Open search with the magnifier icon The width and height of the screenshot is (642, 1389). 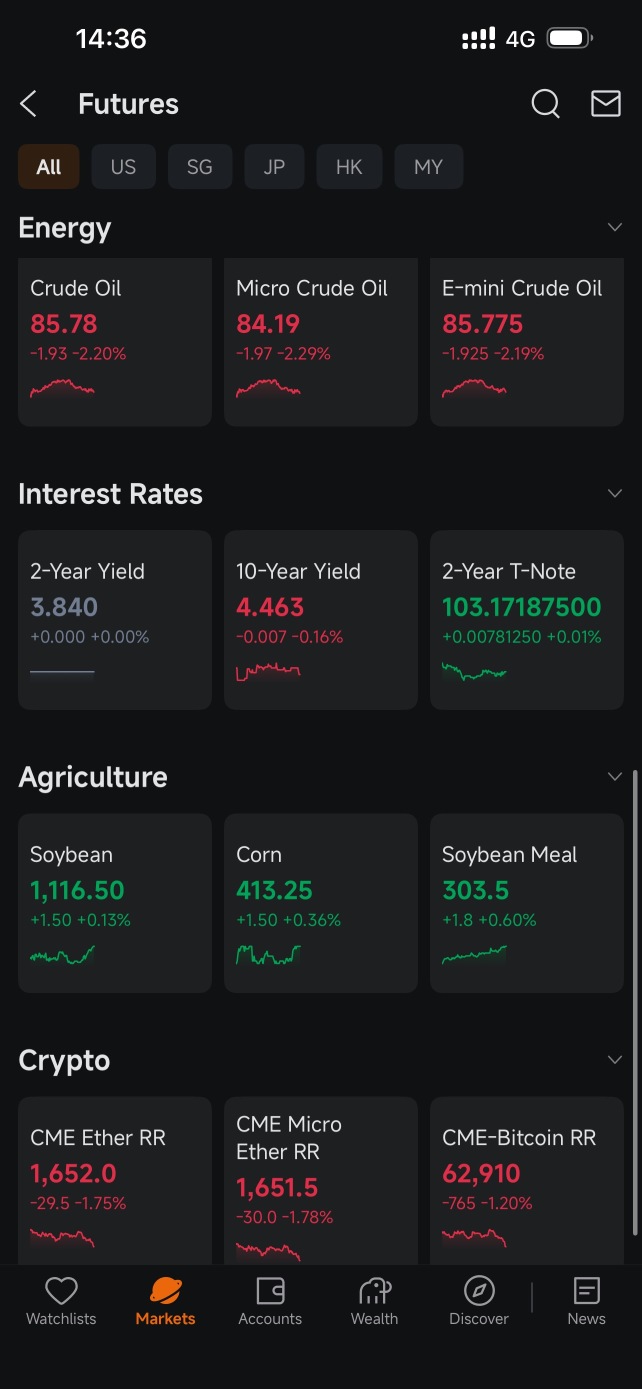pos(545,104)
